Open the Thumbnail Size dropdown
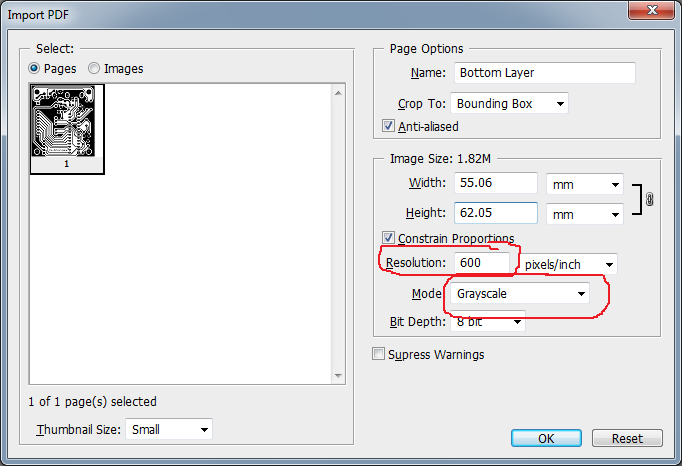 169,429
